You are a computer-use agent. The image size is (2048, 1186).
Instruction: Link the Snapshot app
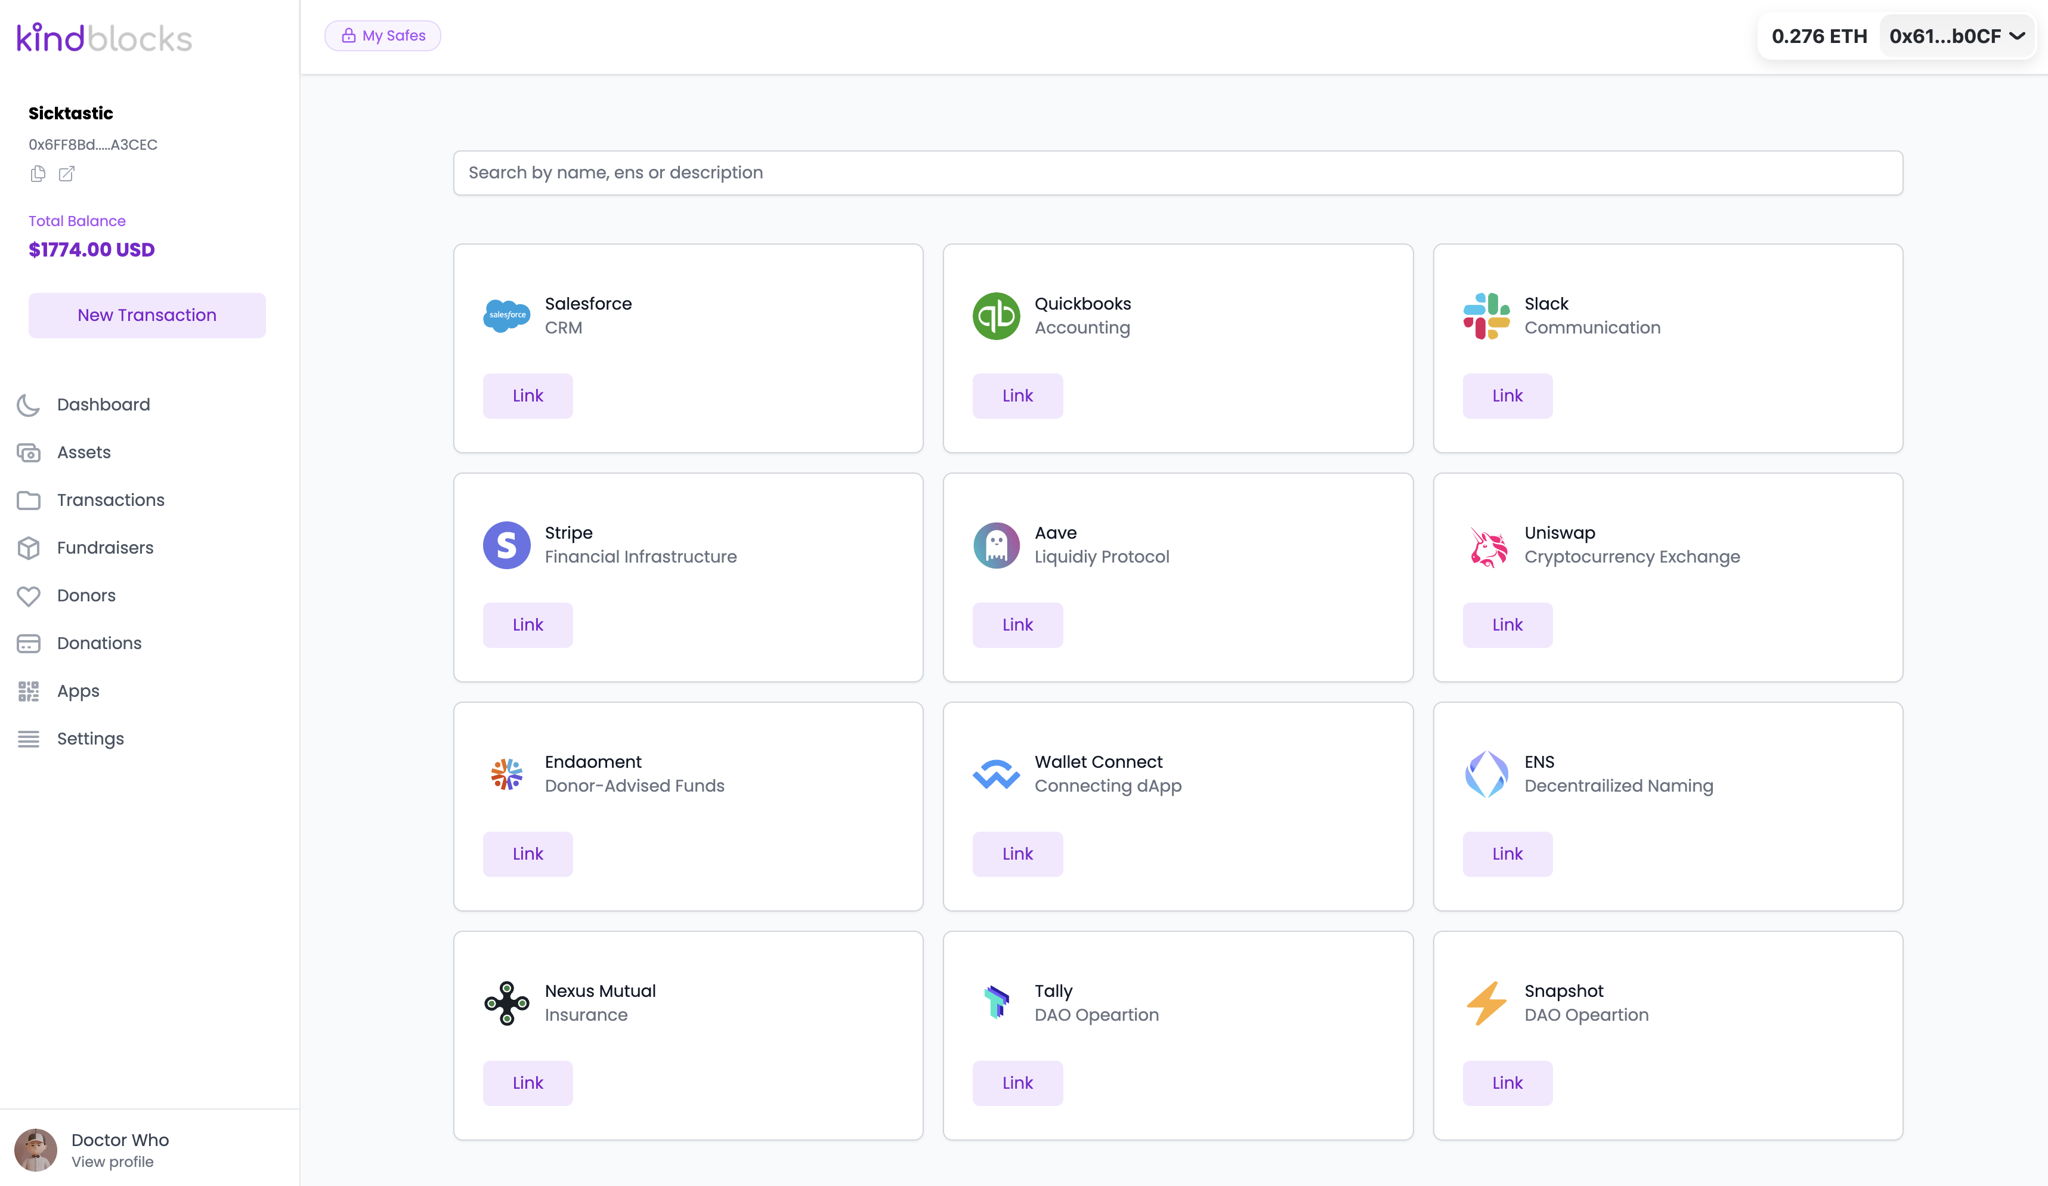click(1508, 1083)
